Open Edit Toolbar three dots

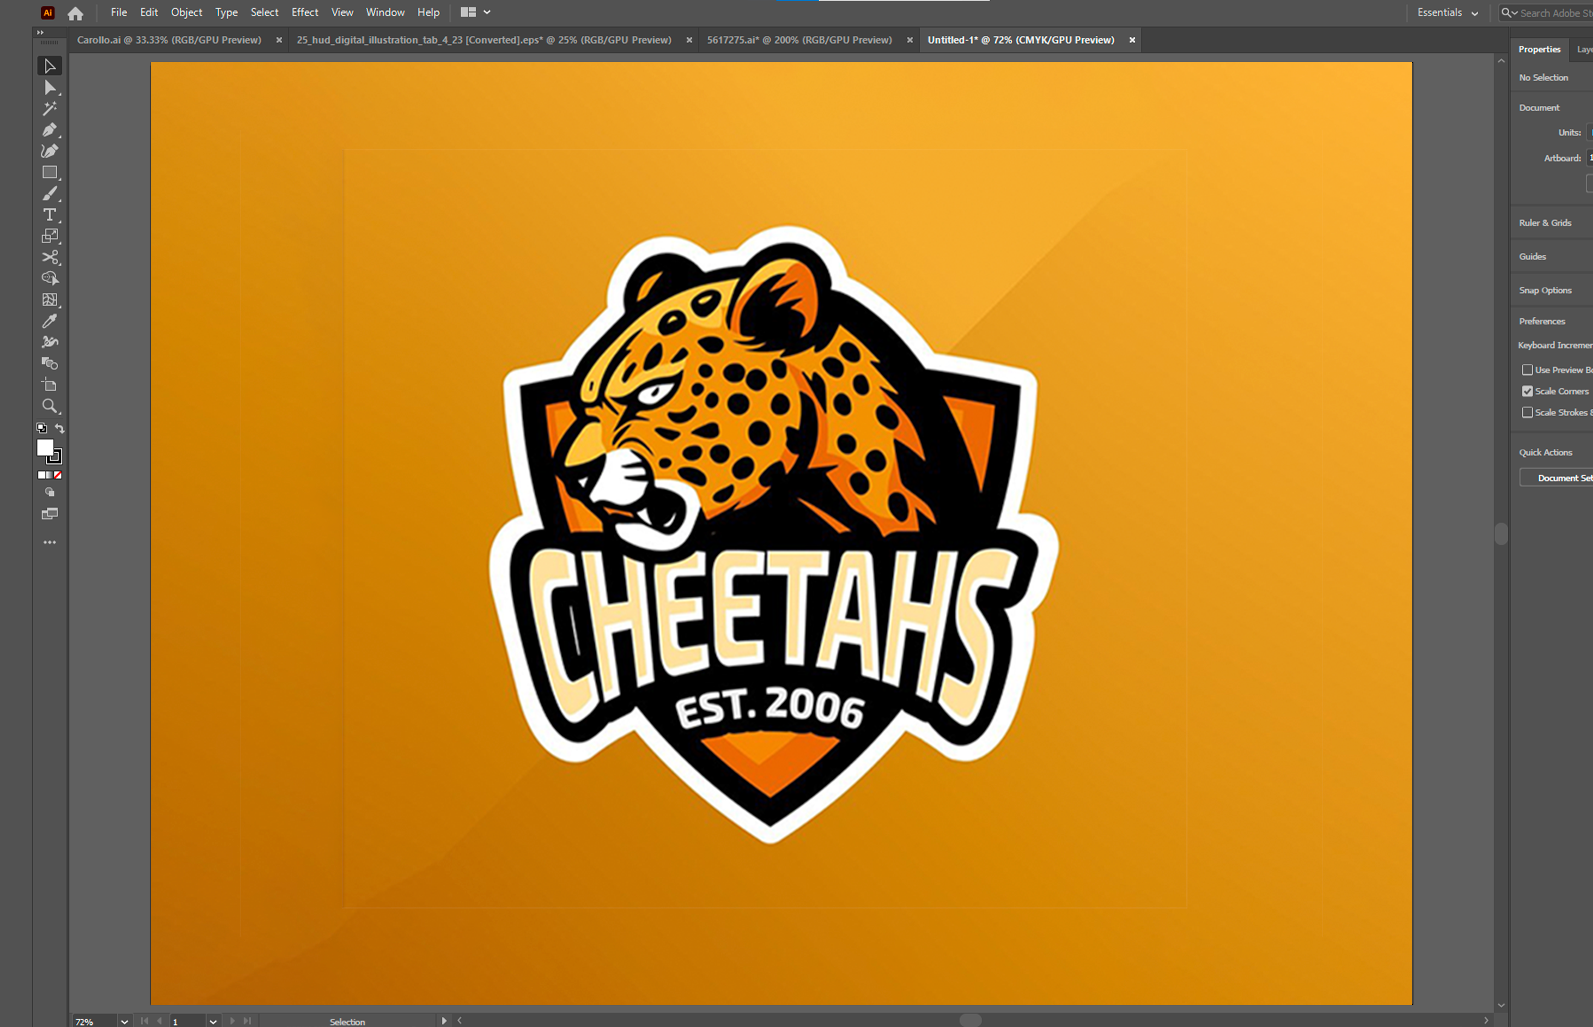(49, 542)
